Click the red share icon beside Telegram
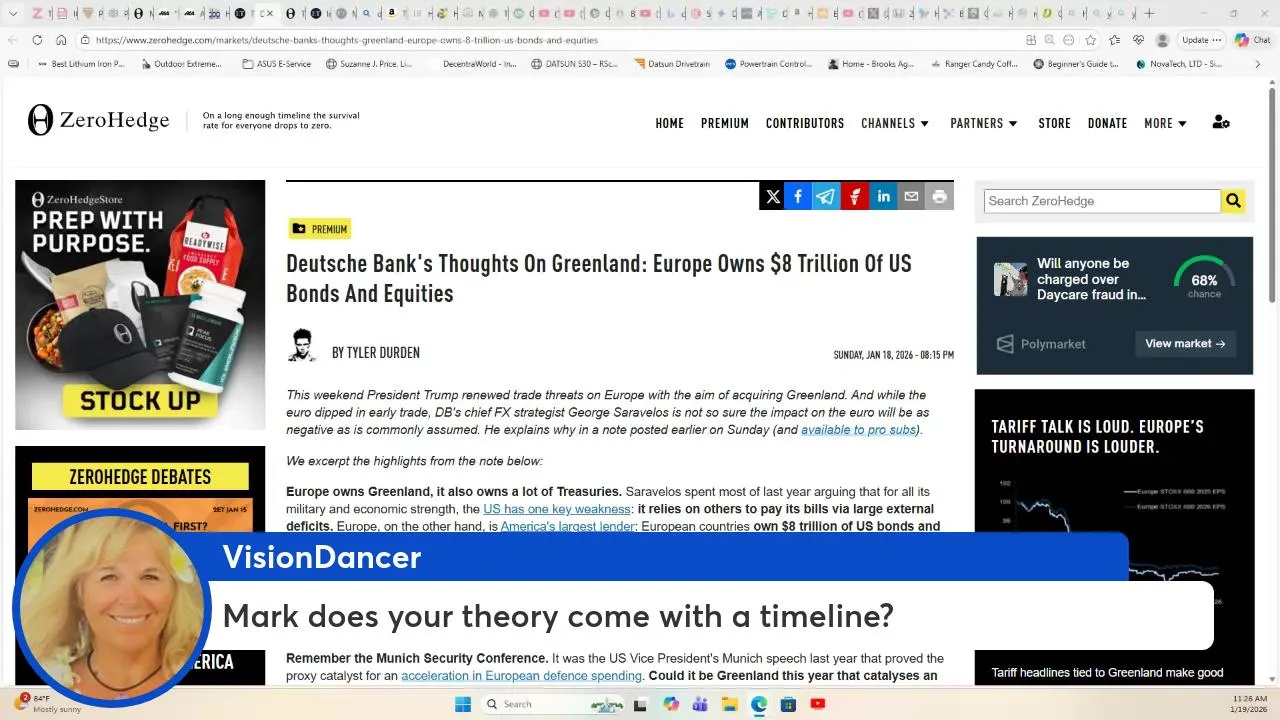 tap(854, 197)
